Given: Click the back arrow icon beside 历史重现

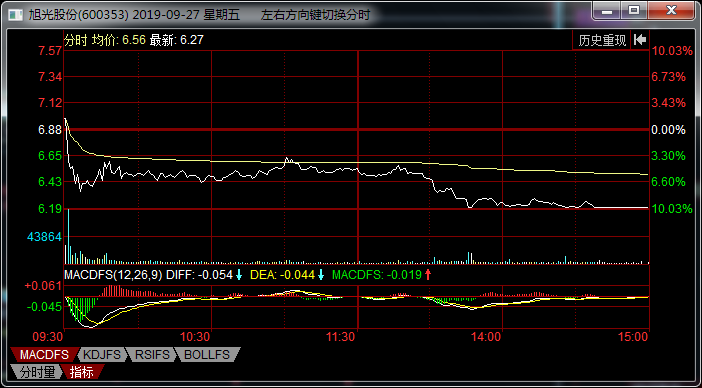Looking at the screenshot, I should coord(640,40).
